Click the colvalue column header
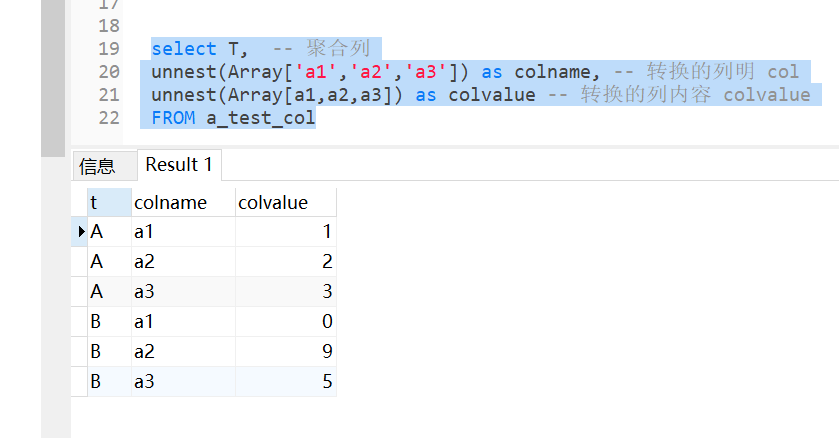This screenshot has height=438, width=839. 285,202
